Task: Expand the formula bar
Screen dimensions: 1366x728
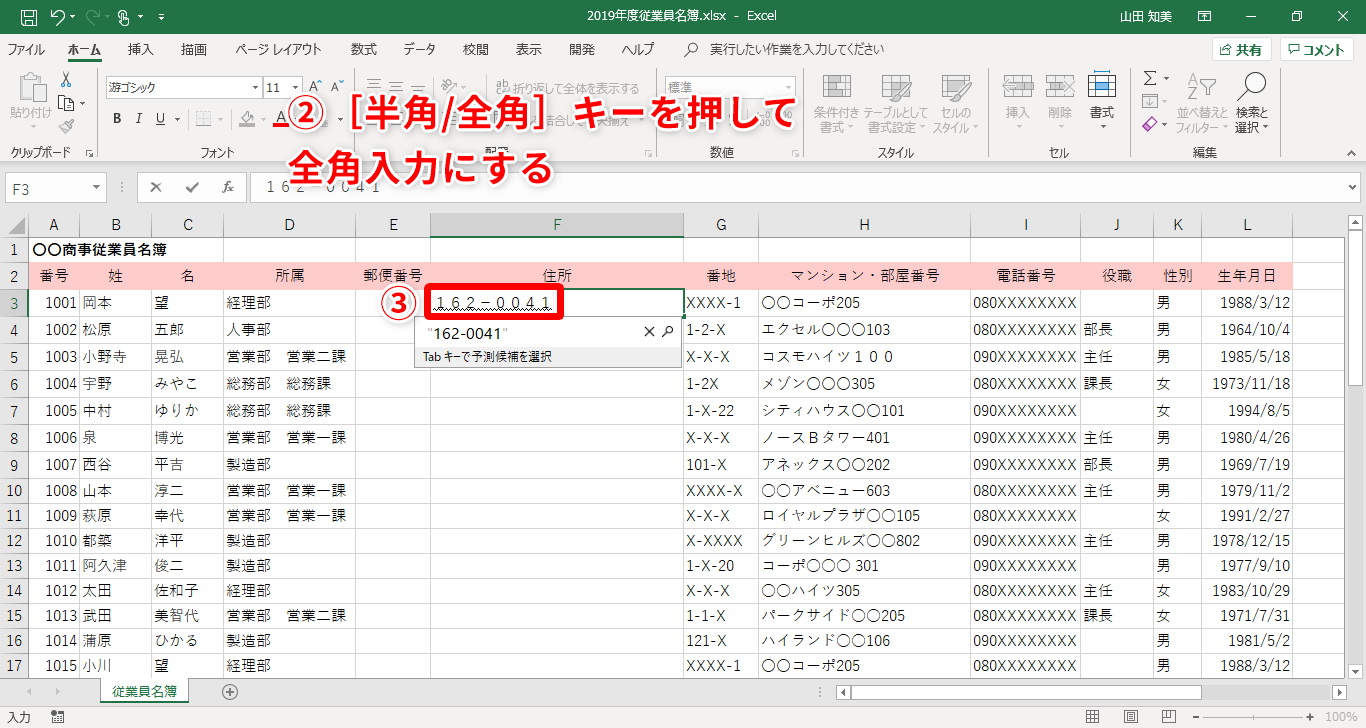Action: pos(1353,187)
